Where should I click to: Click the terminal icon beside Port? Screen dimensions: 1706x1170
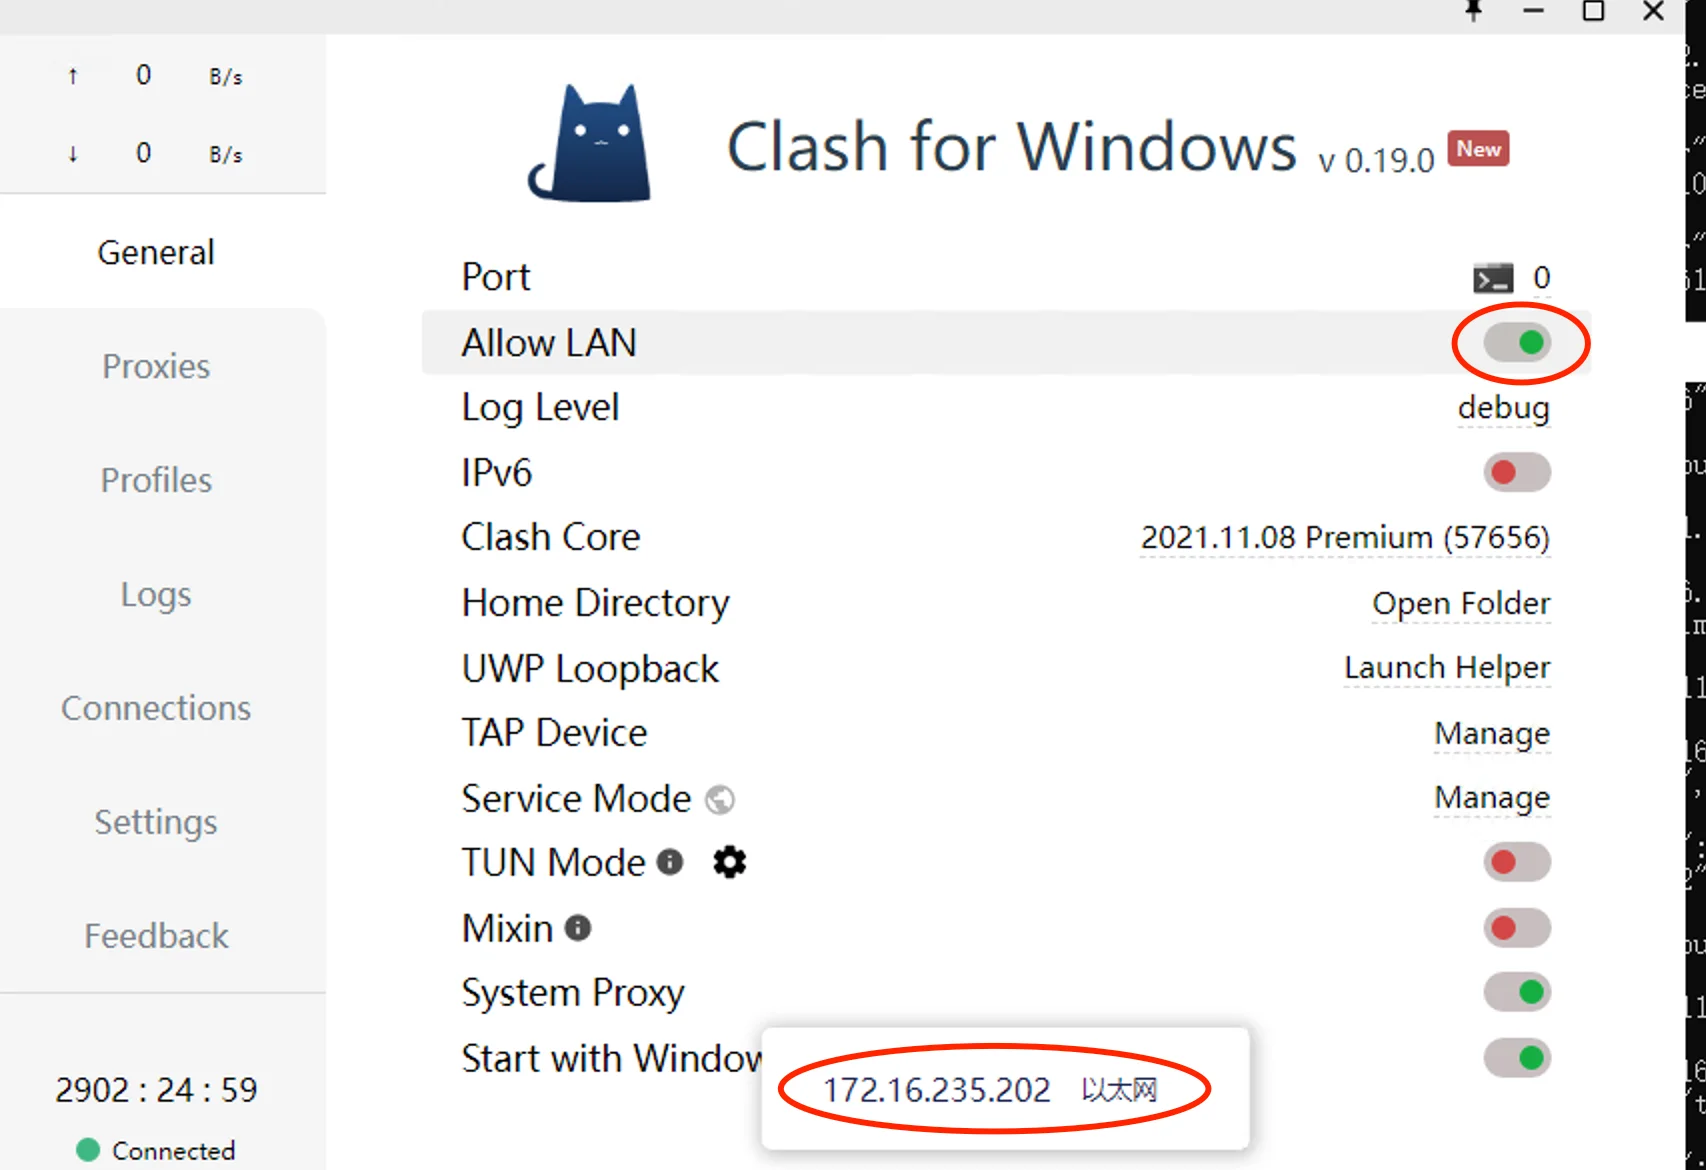coord(1493,278)
